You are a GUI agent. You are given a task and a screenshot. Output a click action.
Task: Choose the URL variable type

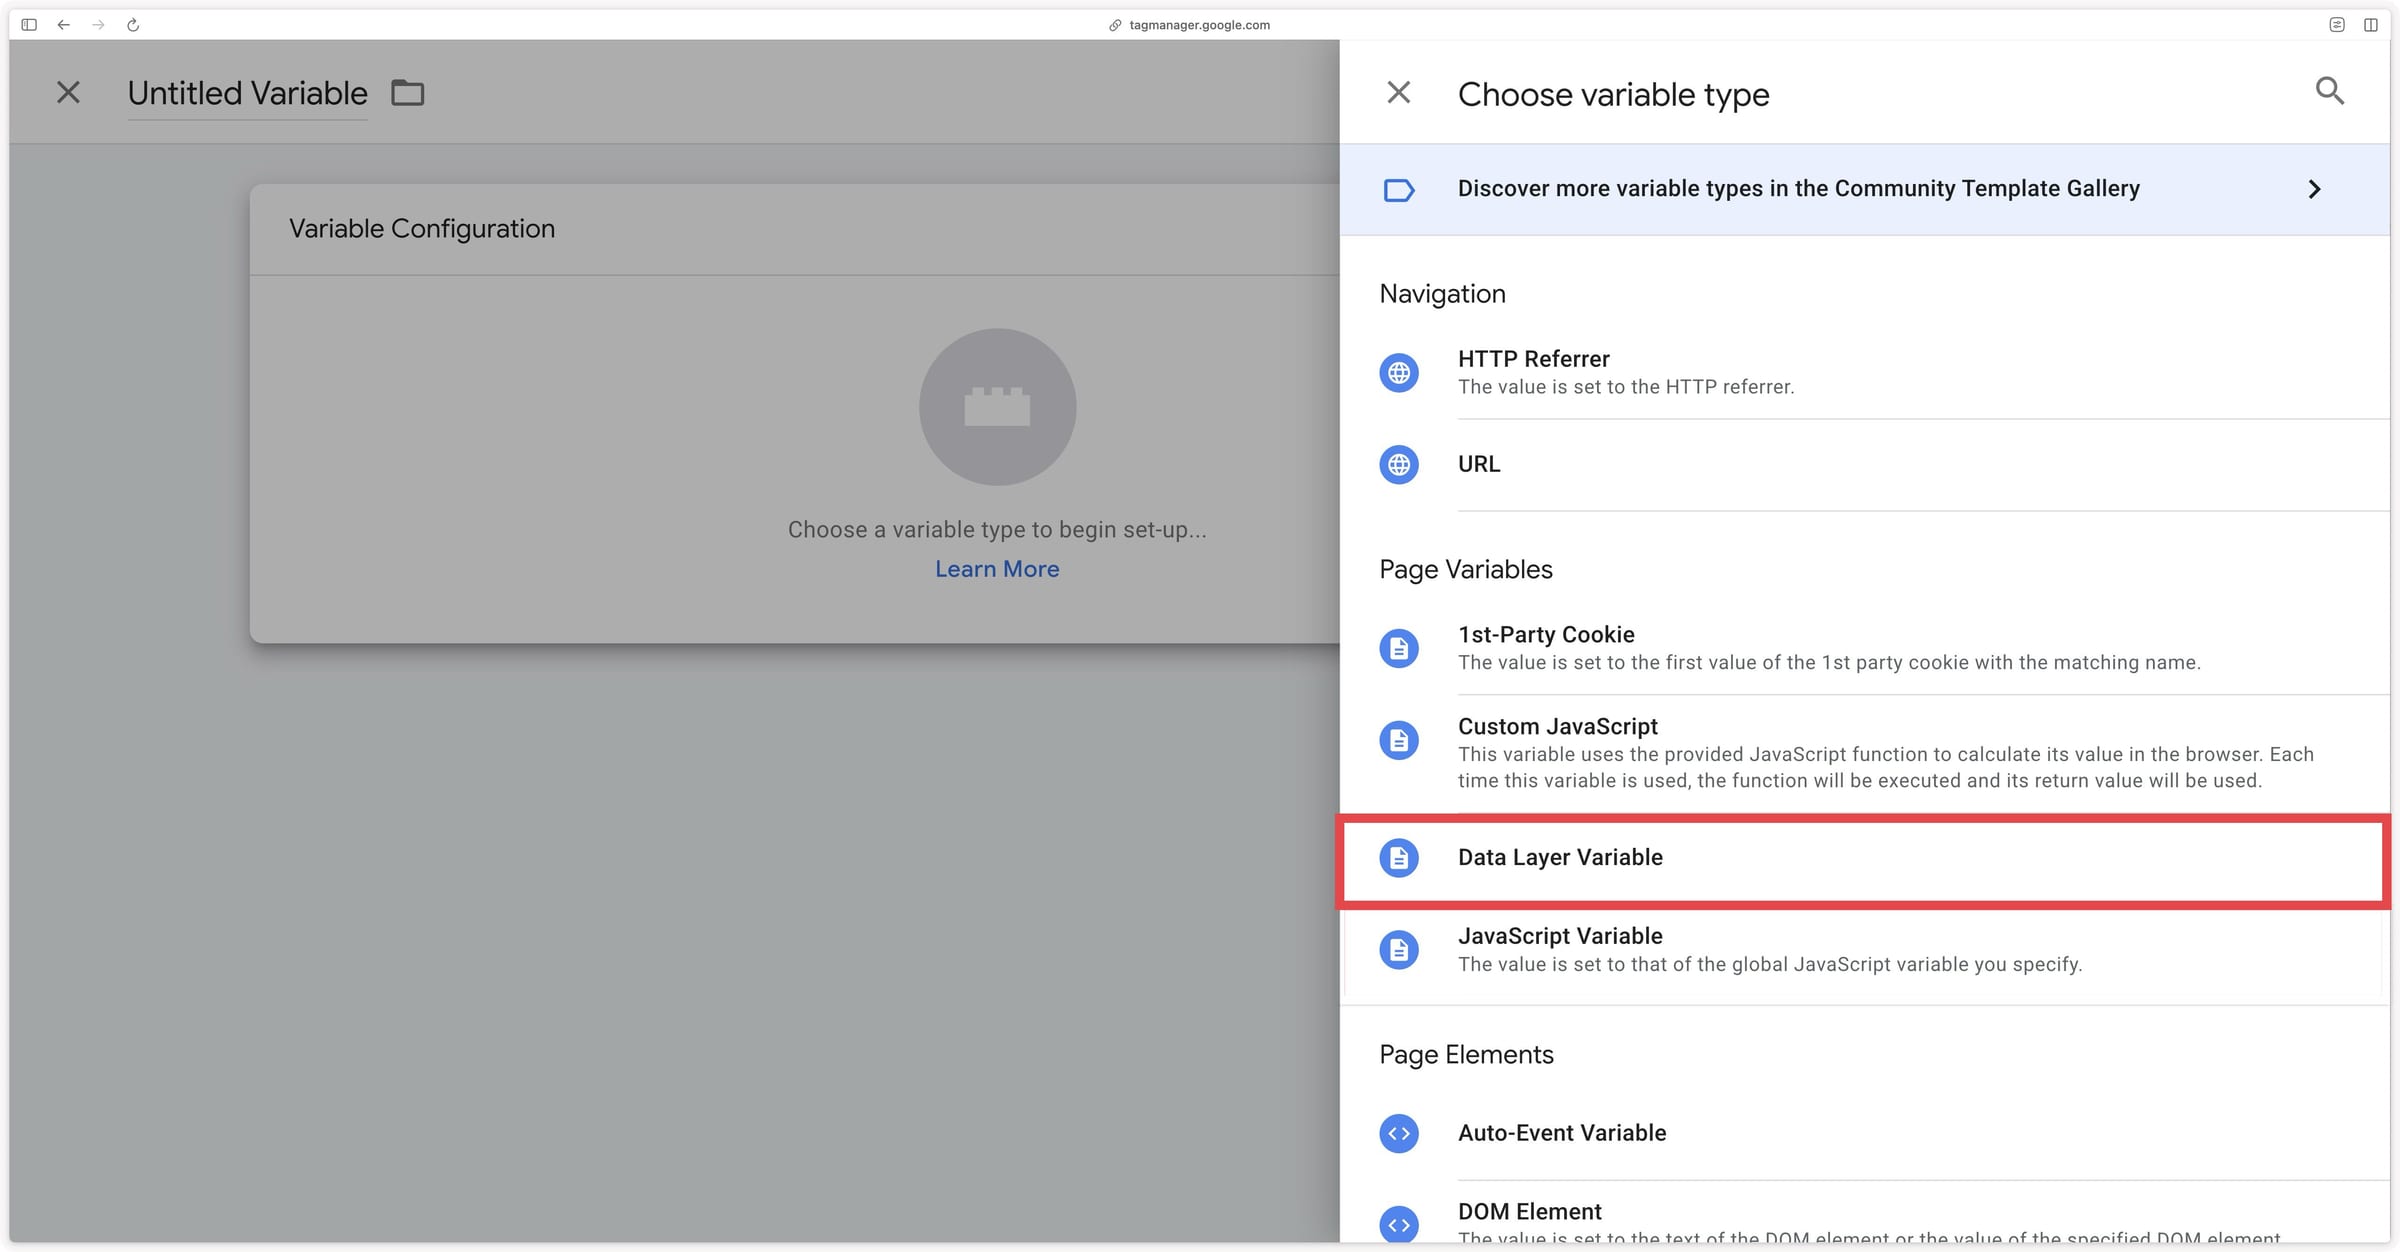click(1864, 465)
